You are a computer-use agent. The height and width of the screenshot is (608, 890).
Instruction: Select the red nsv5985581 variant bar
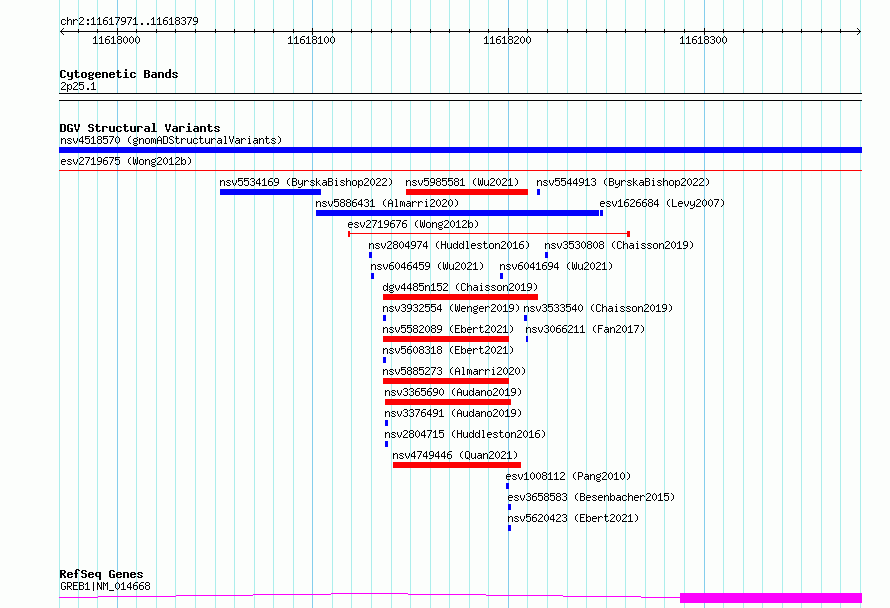coord(467,192)
